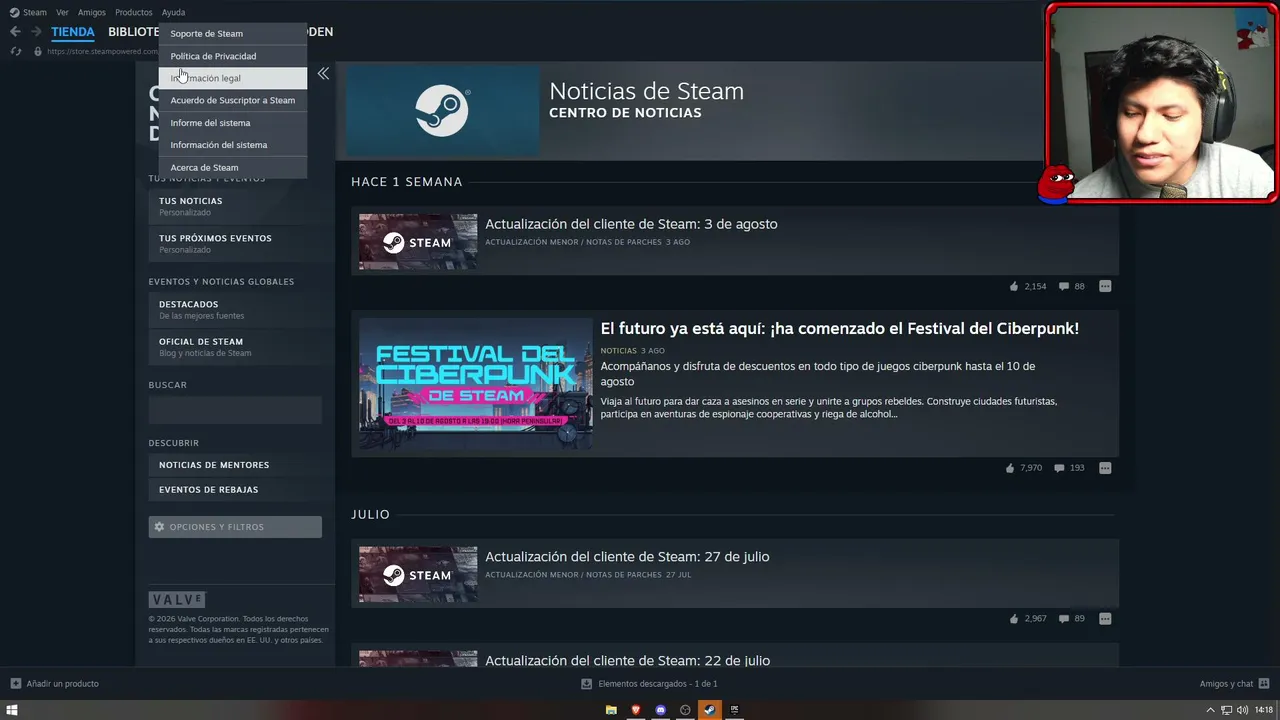Open Noticias de Mentores

click(x=235, y=465)
